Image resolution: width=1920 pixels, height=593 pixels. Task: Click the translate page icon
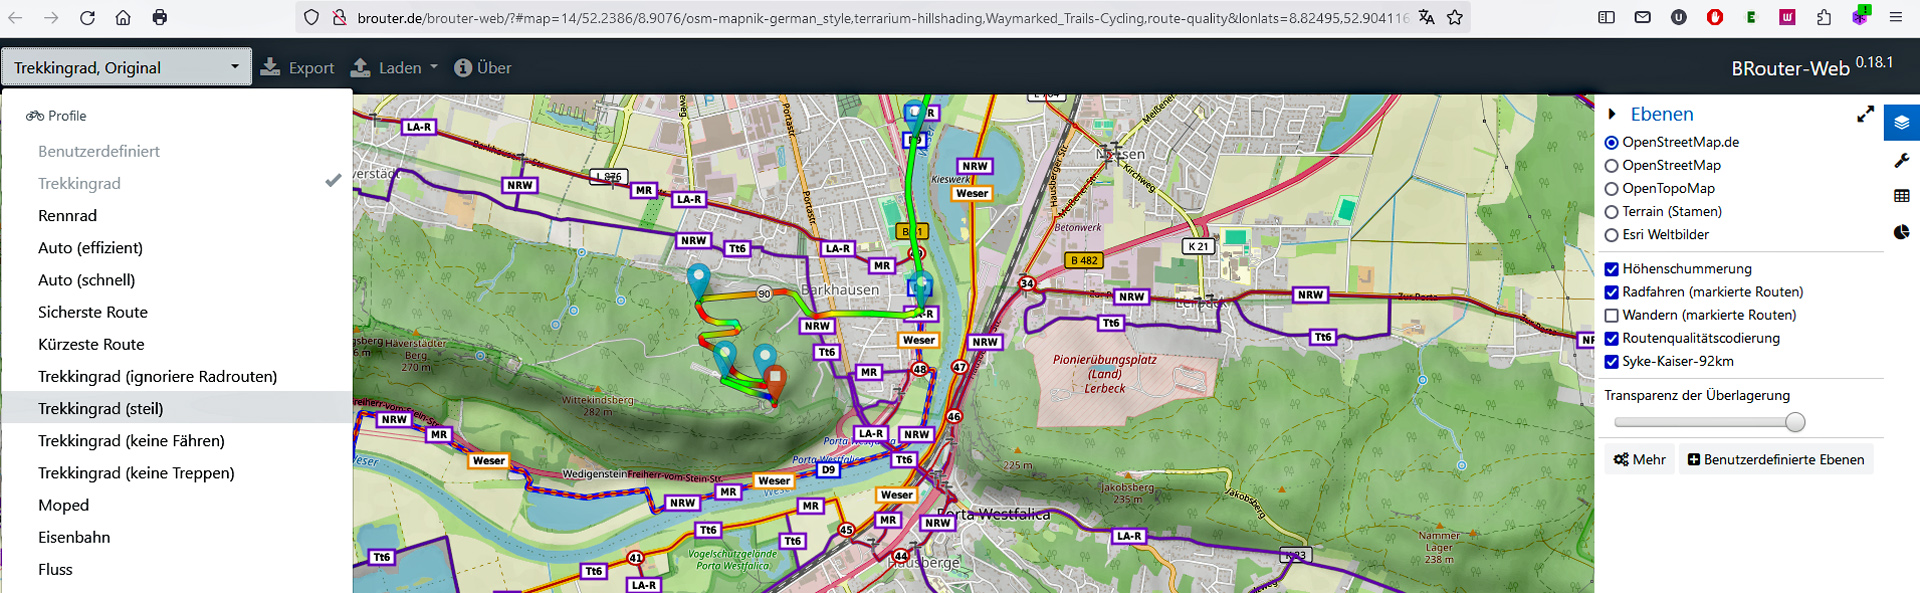(1426, 17)
